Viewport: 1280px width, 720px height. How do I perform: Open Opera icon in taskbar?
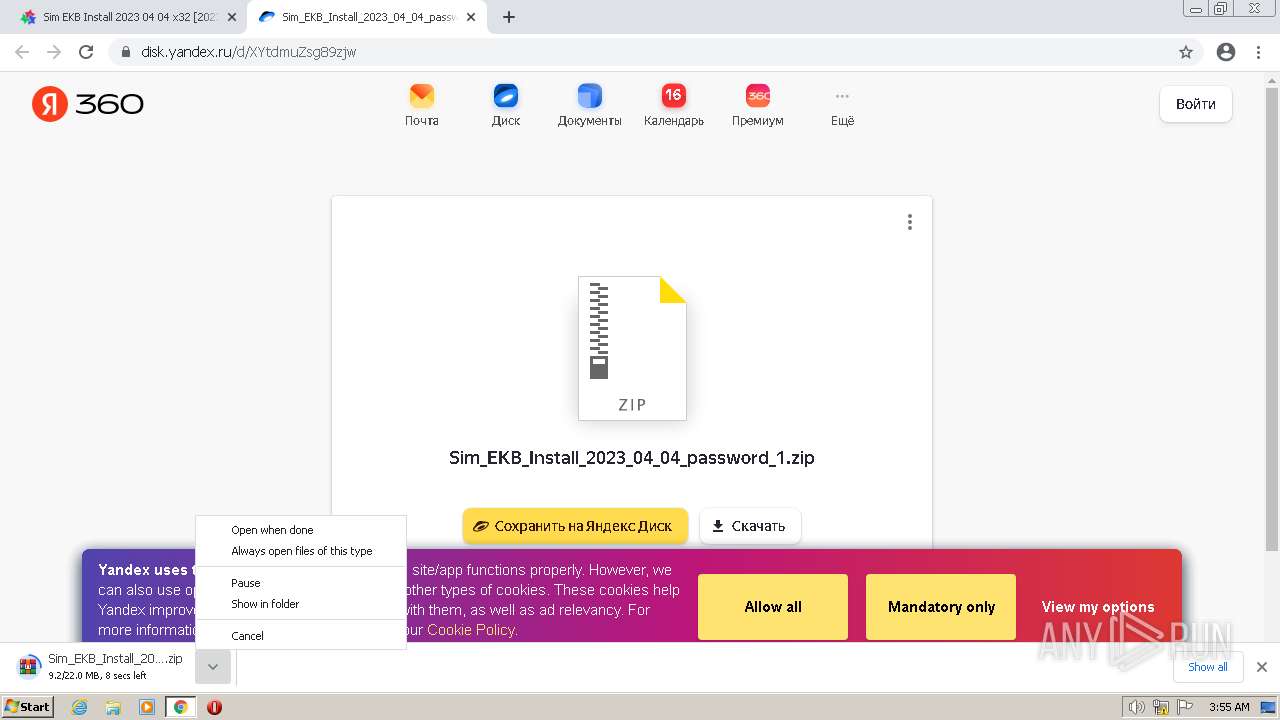pos(214,707)
